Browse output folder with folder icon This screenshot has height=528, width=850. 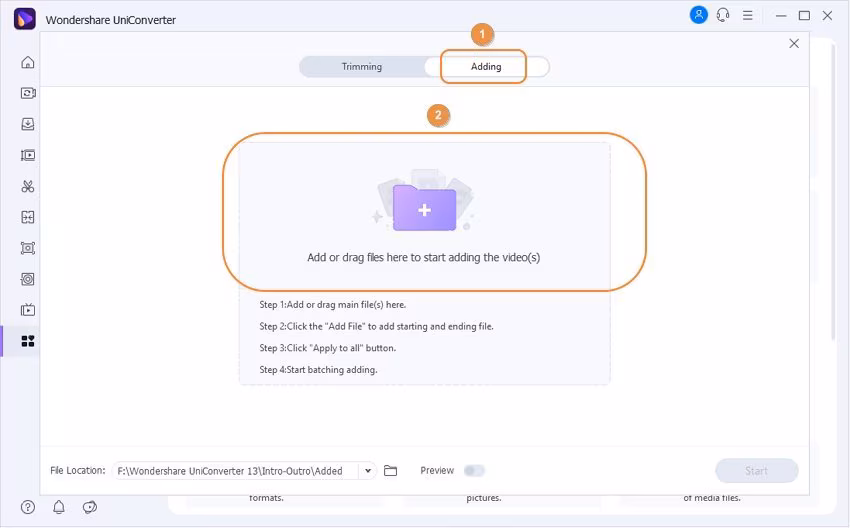pos(390,471)
